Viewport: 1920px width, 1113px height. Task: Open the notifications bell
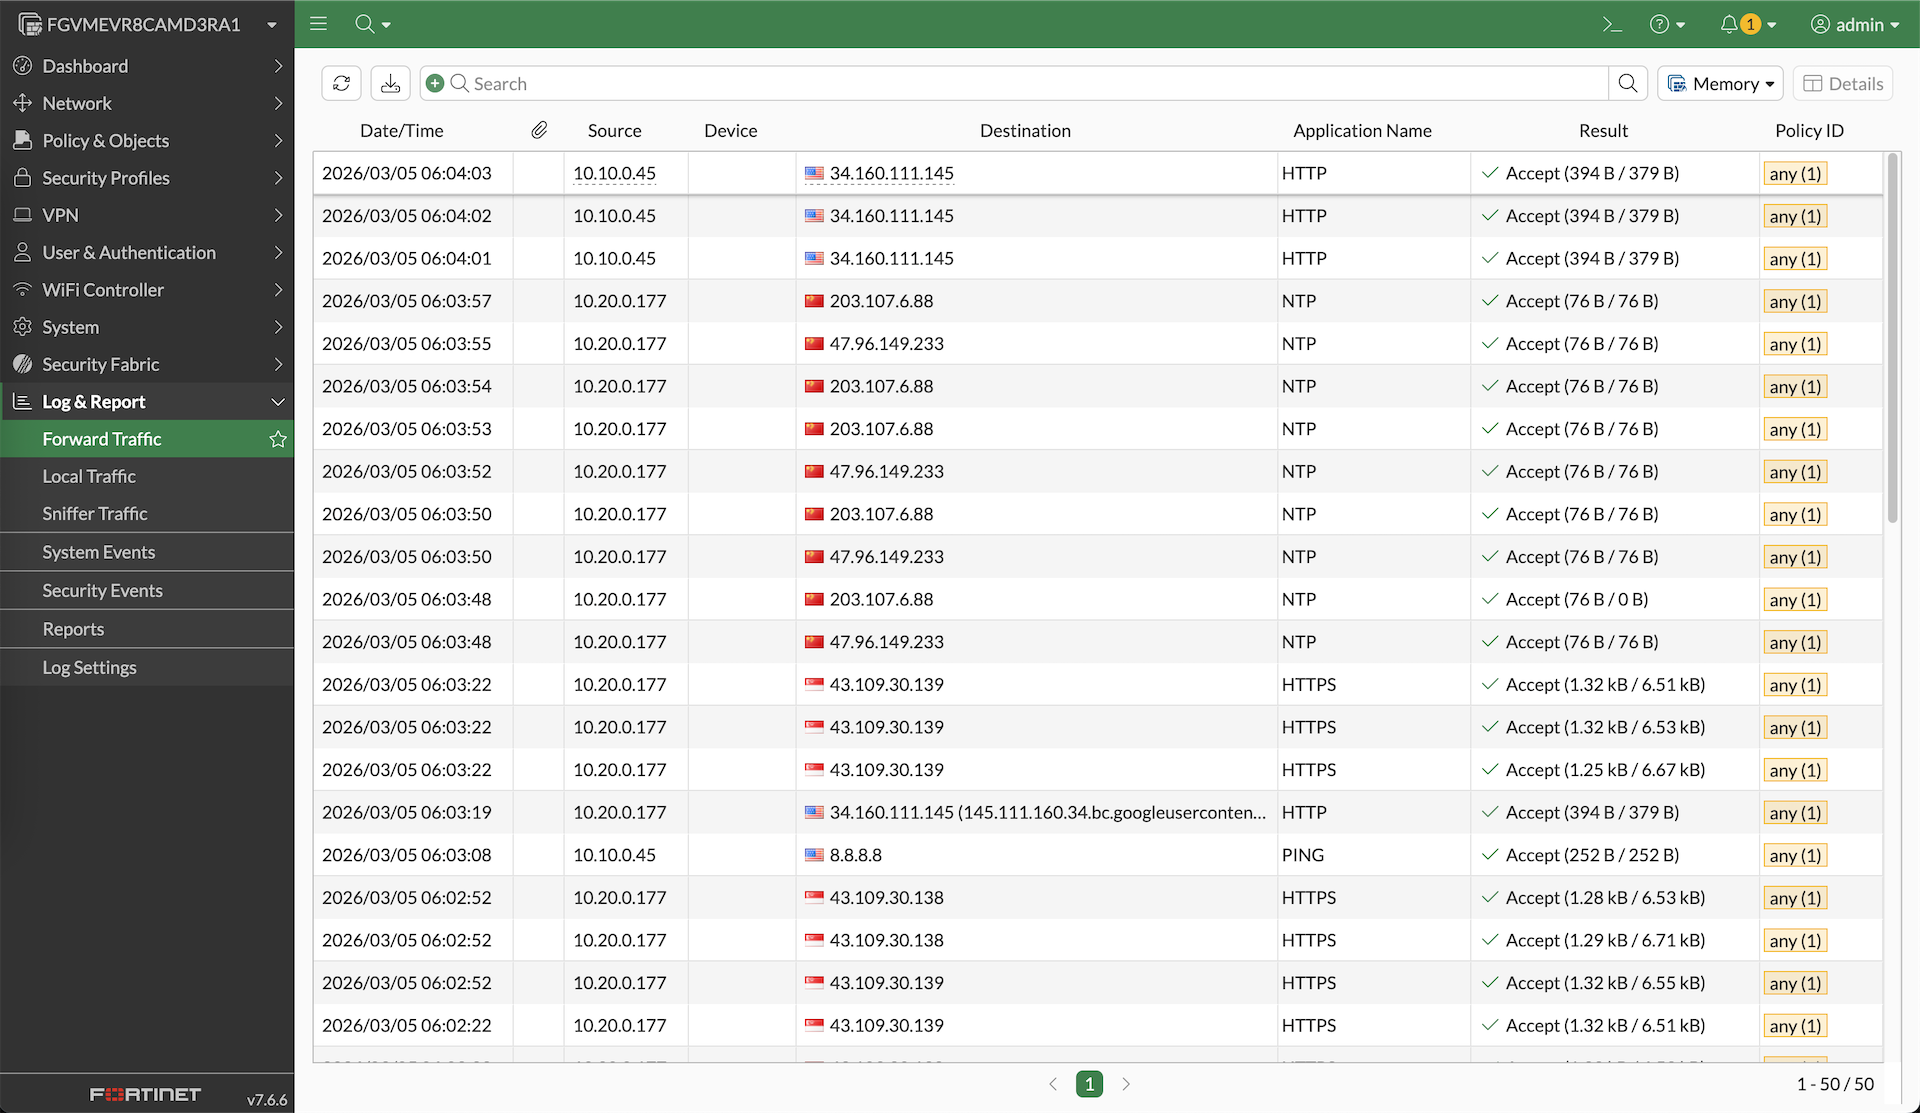pos(1729,24)
